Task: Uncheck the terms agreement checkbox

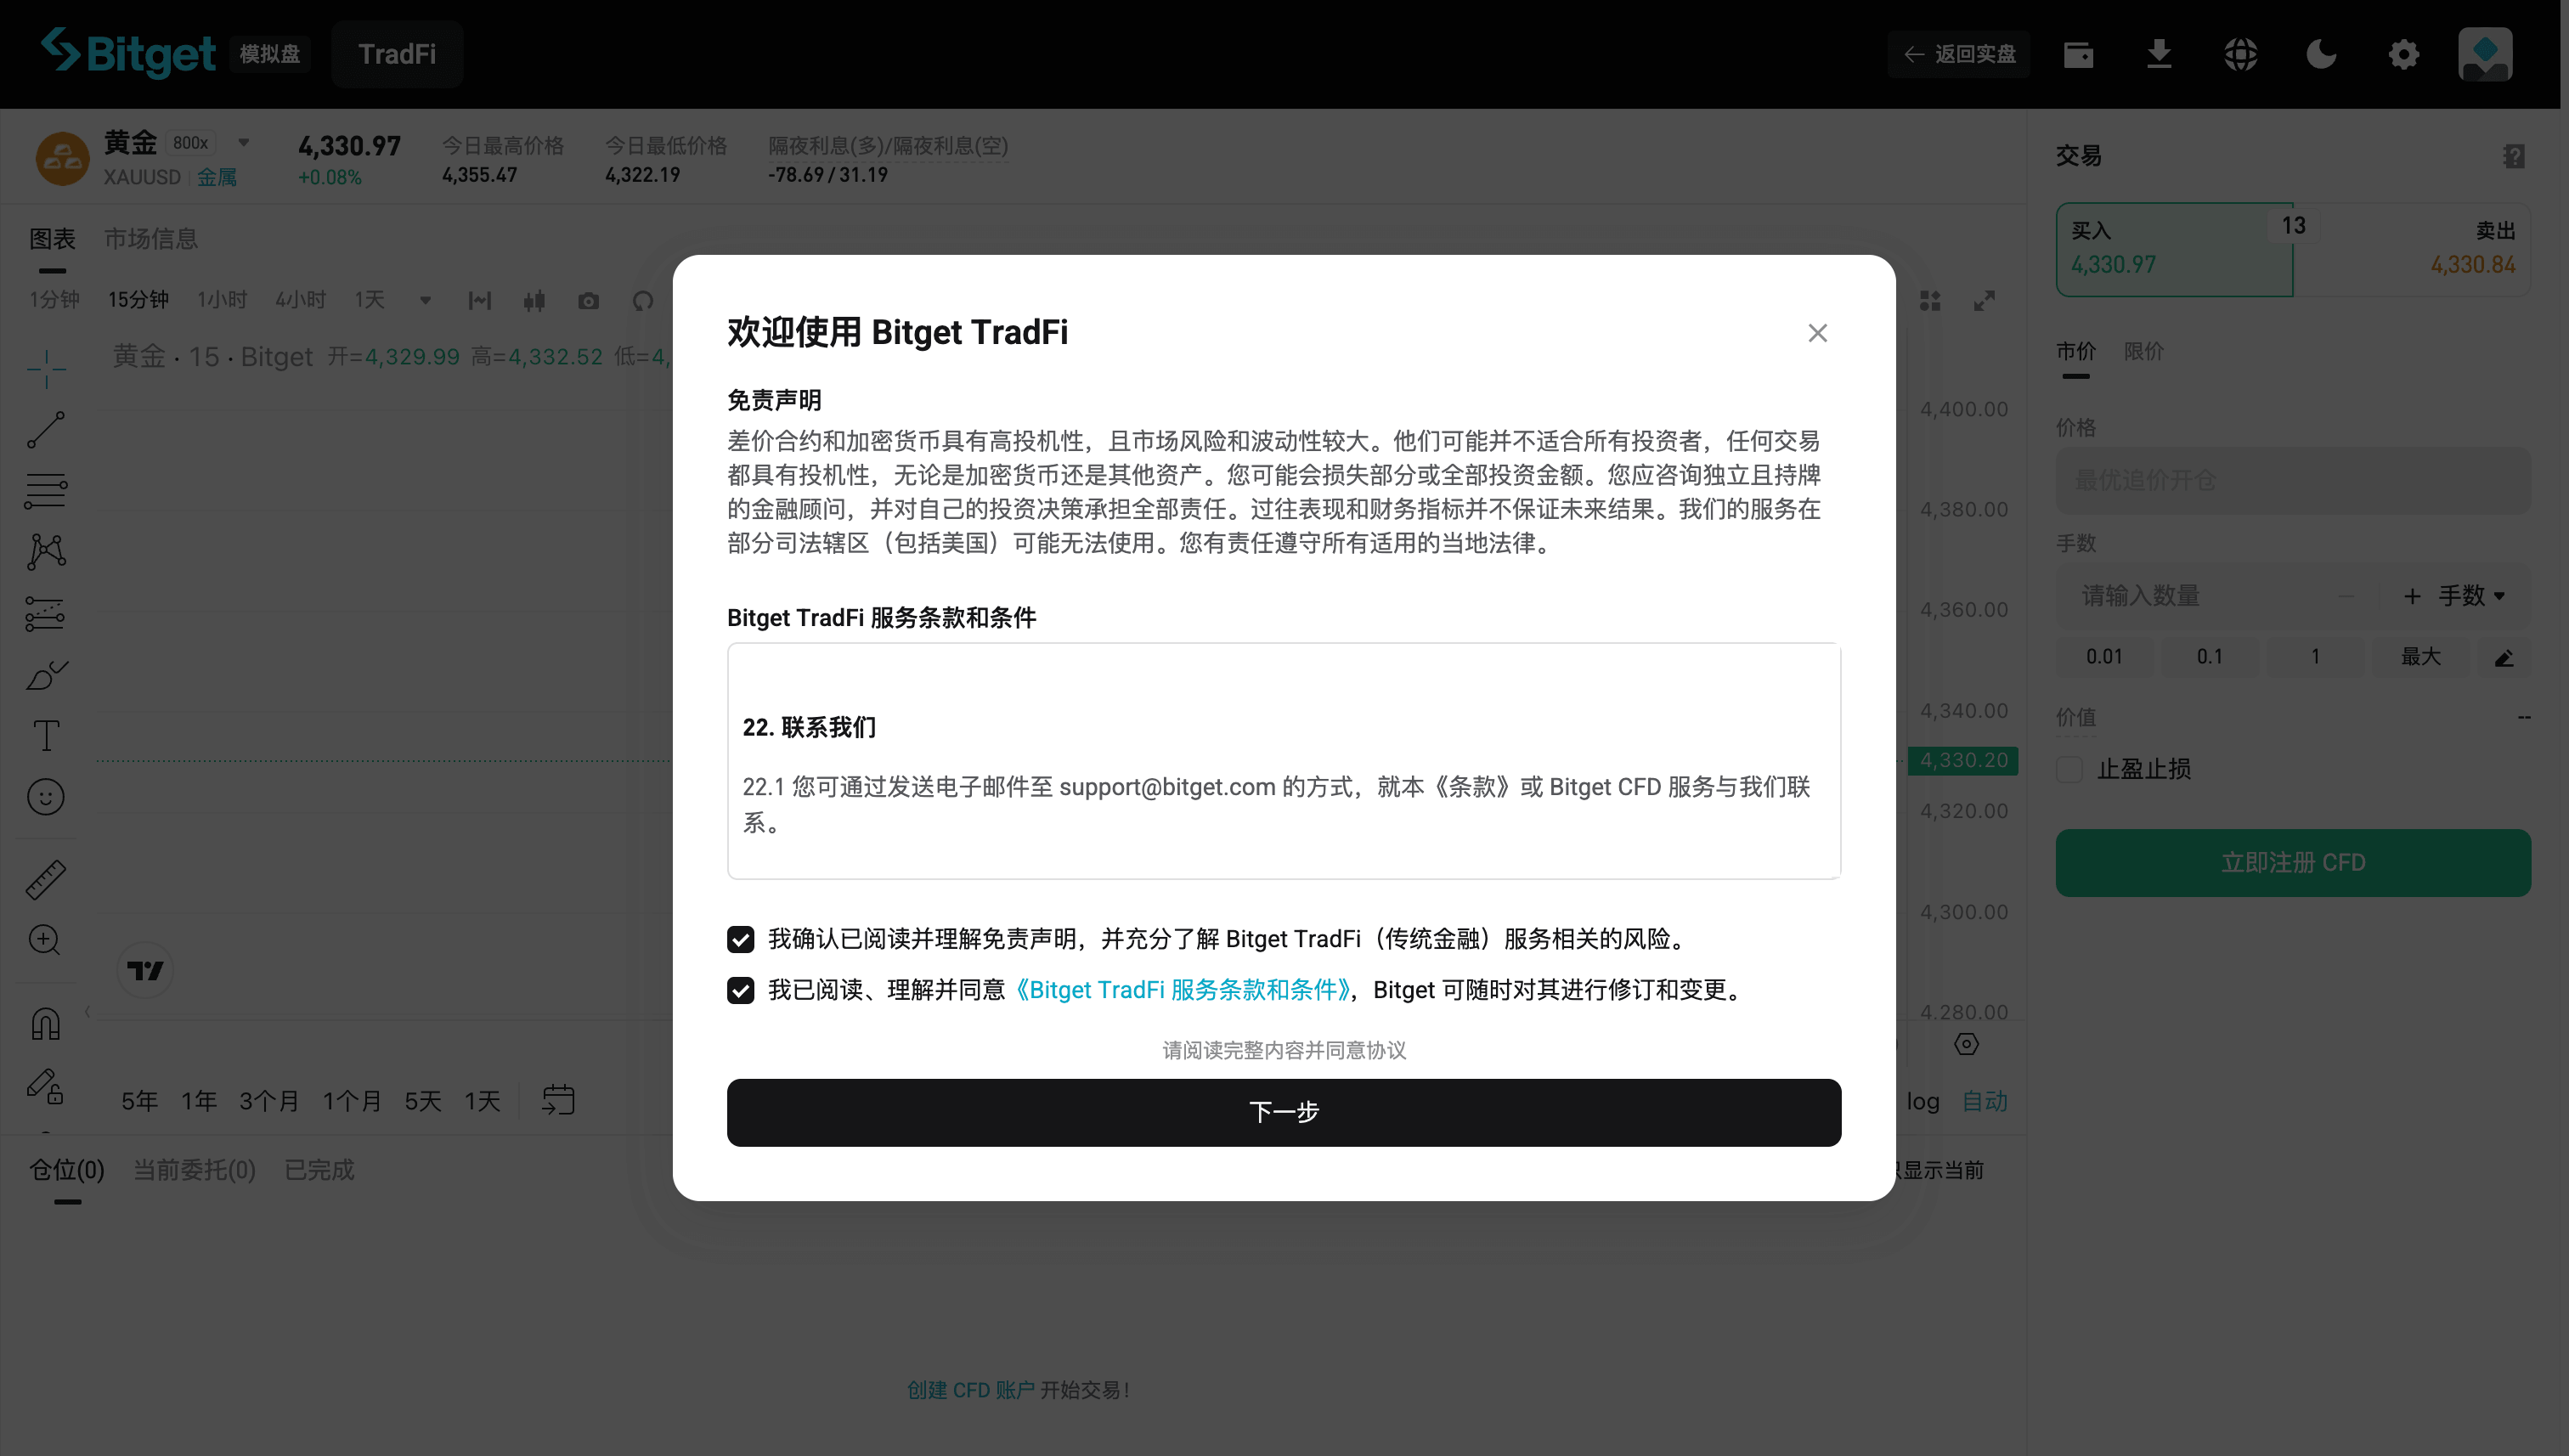Action: coord(740,990)
